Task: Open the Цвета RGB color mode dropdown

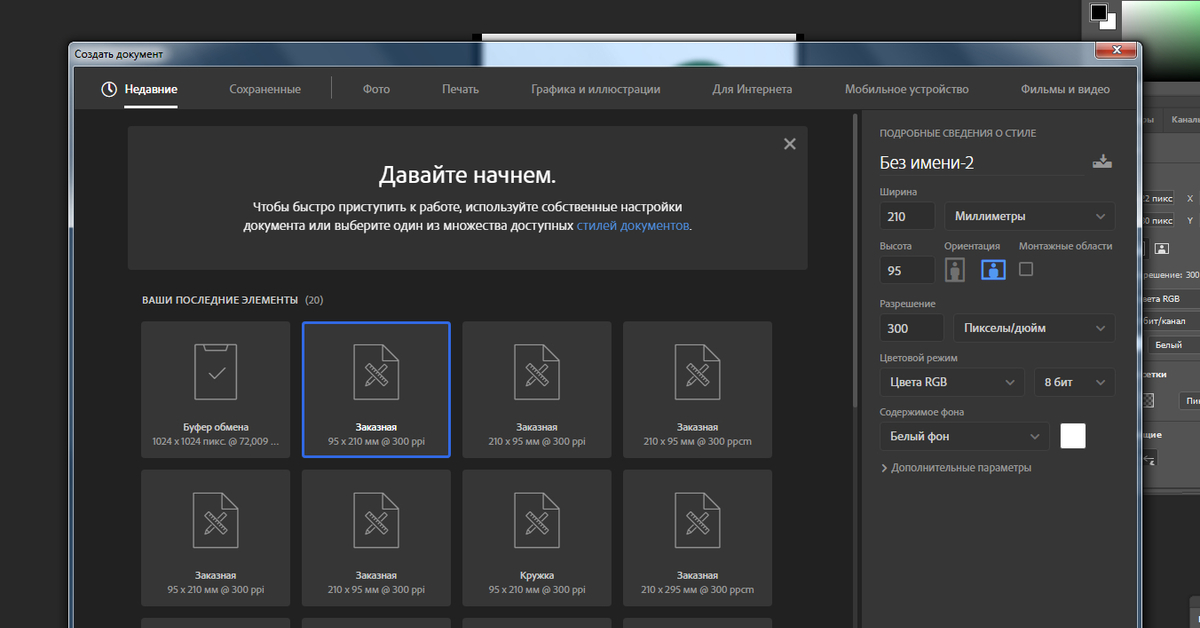Action: [x=952, y=382]
